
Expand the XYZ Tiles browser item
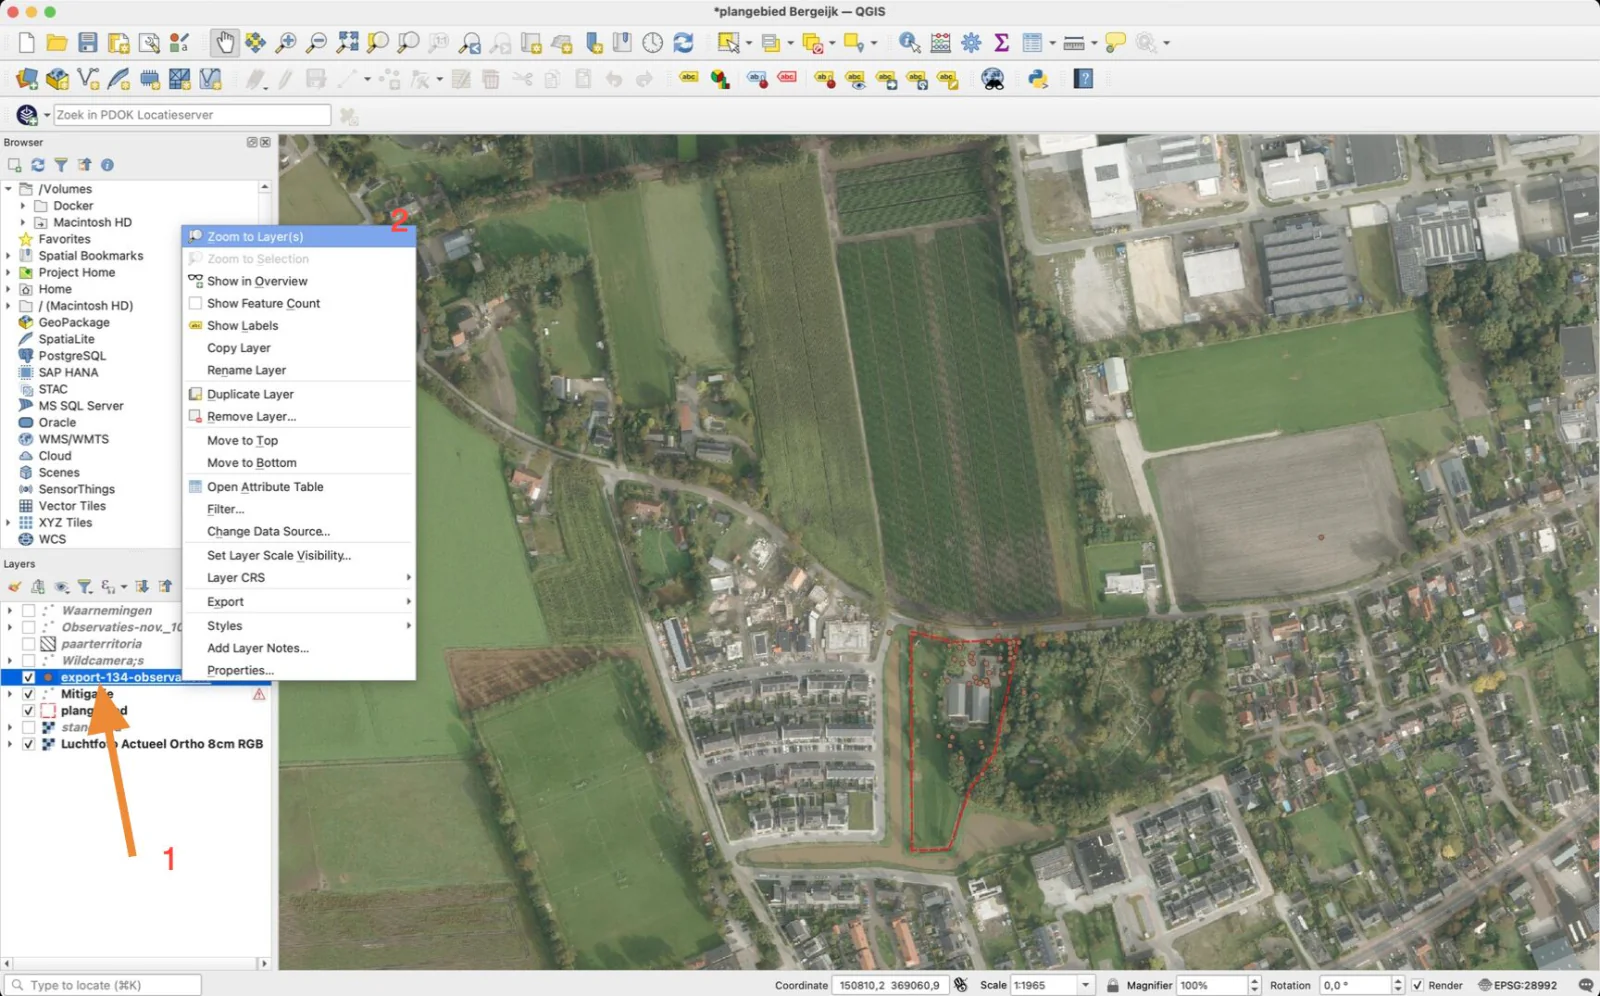(x=9, y=523)
